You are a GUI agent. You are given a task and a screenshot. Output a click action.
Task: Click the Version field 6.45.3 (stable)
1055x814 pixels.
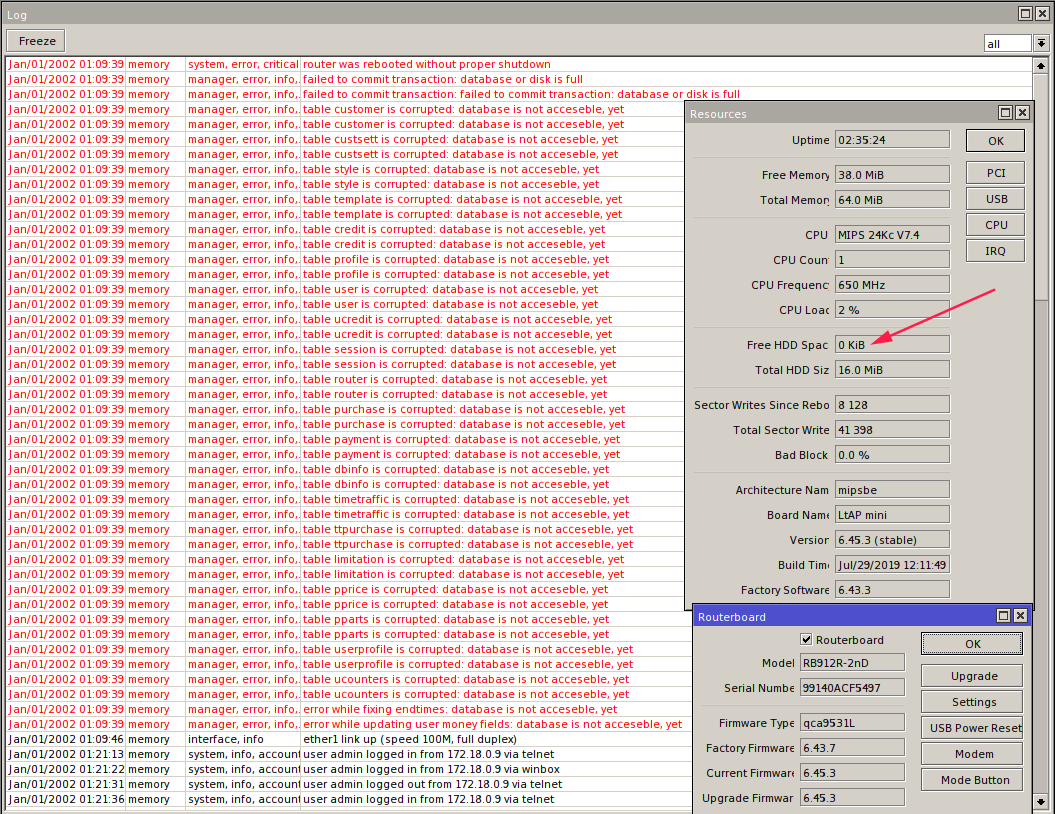(x=892, y=540)
